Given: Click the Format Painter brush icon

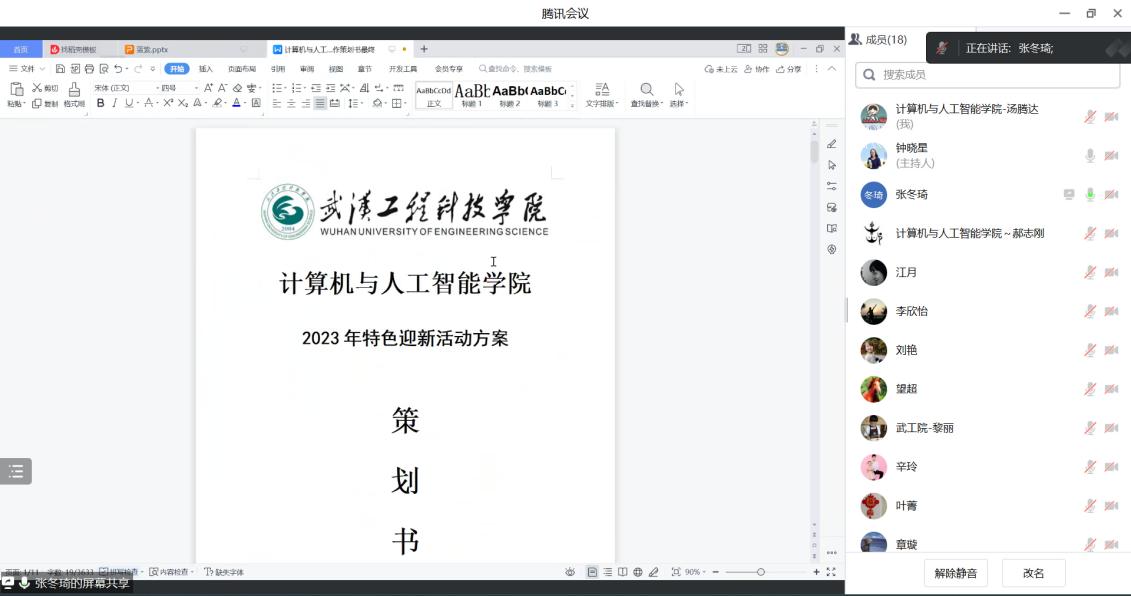Looking at the screenshot, I should click(x=74, y=90).
